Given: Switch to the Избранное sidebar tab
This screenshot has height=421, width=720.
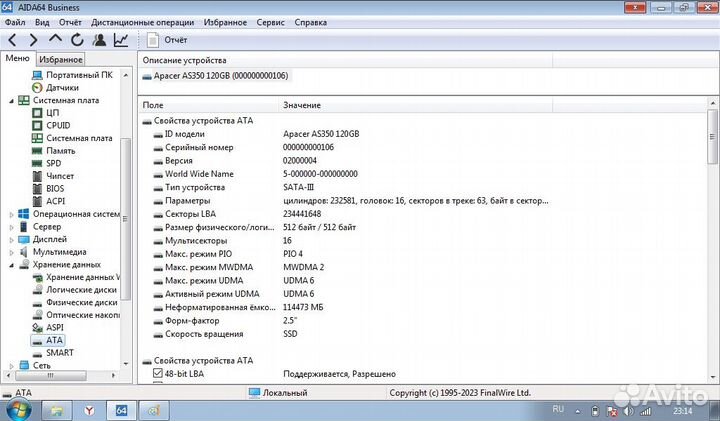Looking at the screenshot, I should (x=61, y=59).
